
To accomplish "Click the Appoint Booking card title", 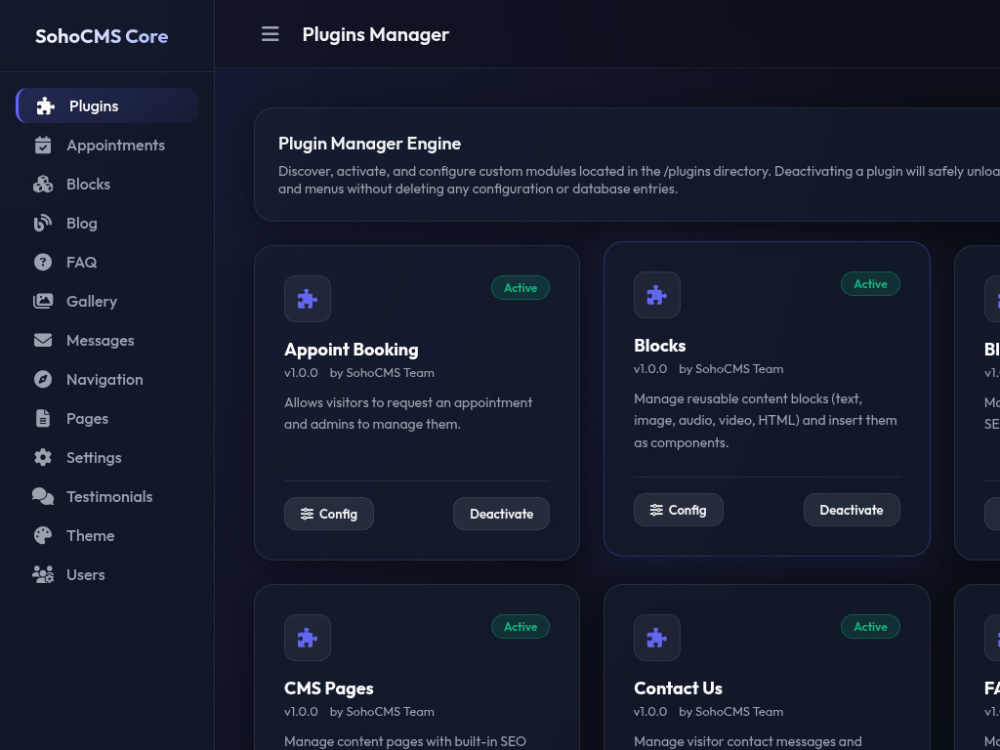I will point(351,349).
